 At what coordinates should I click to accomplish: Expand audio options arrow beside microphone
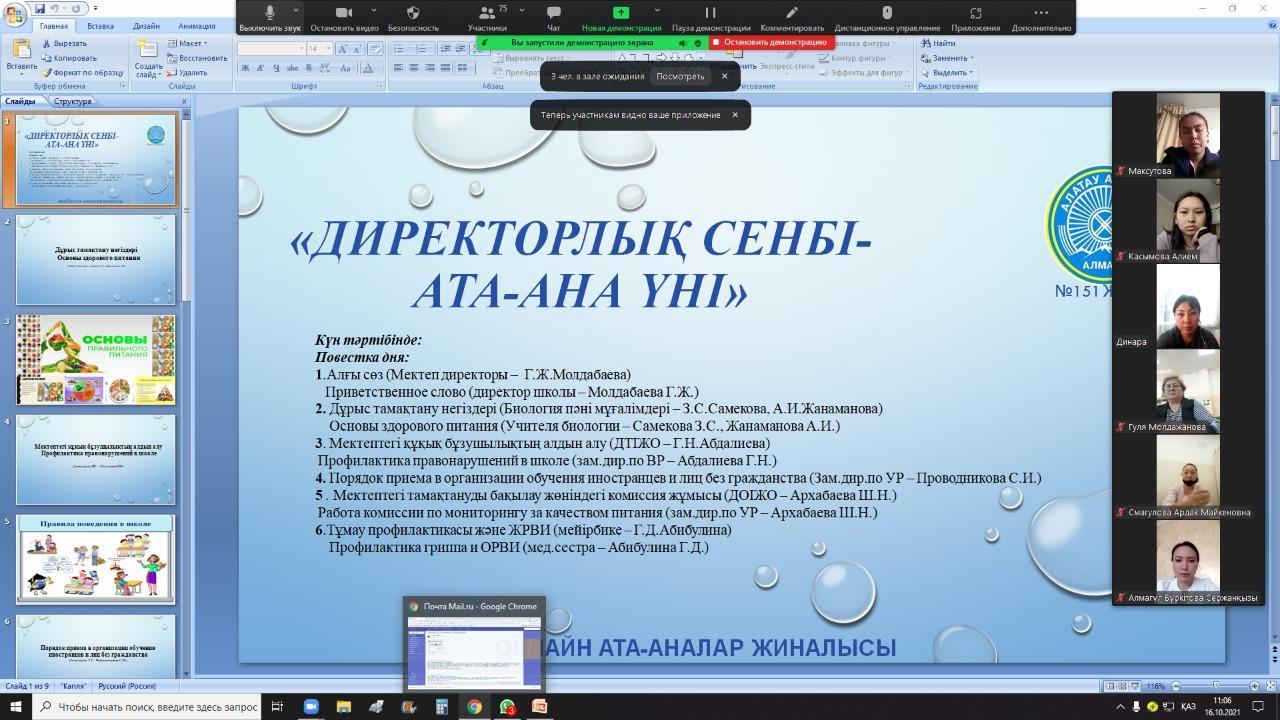(x=296, y=11)
